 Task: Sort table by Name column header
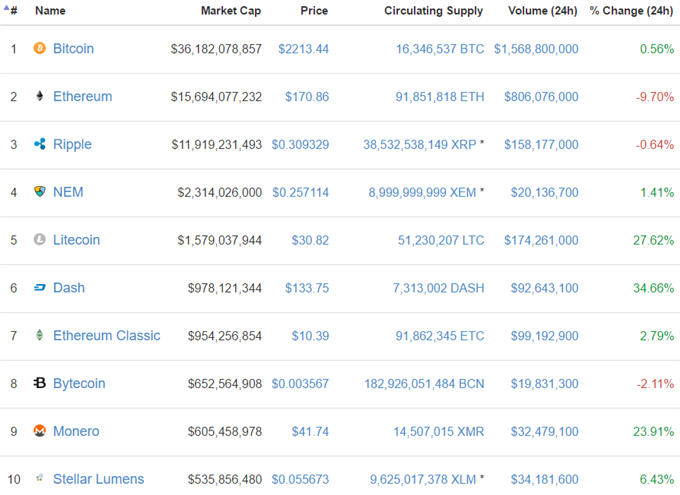point(50,10)
